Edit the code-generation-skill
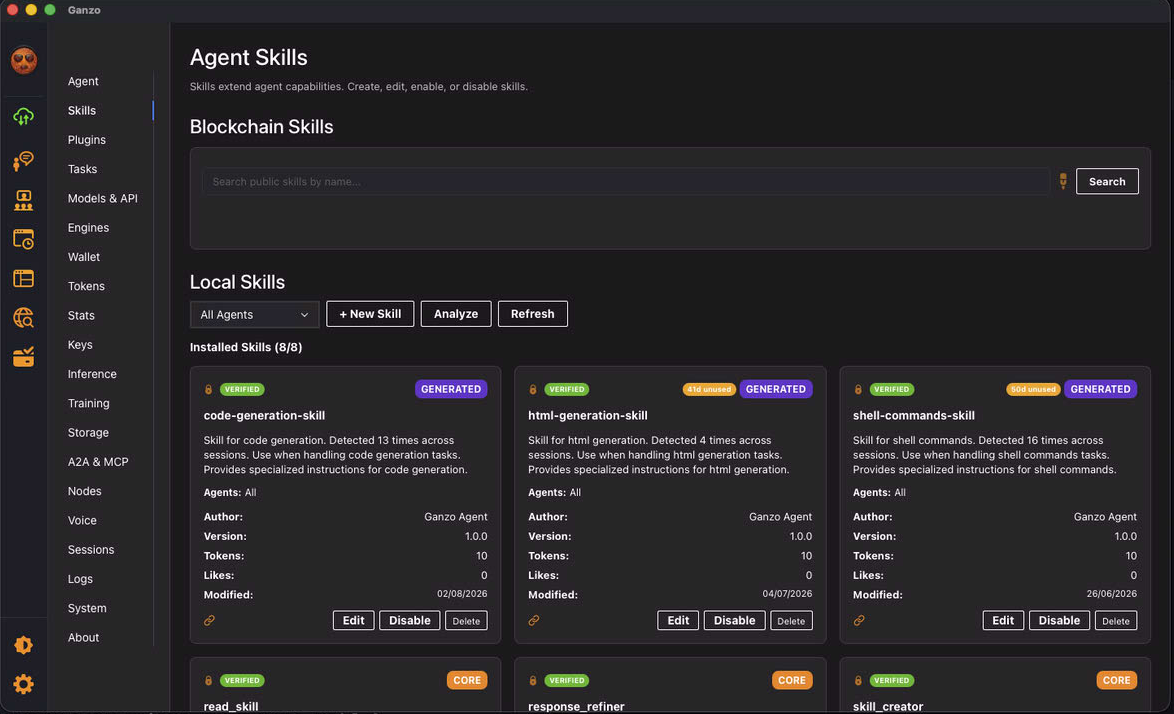 click(353, 620)
